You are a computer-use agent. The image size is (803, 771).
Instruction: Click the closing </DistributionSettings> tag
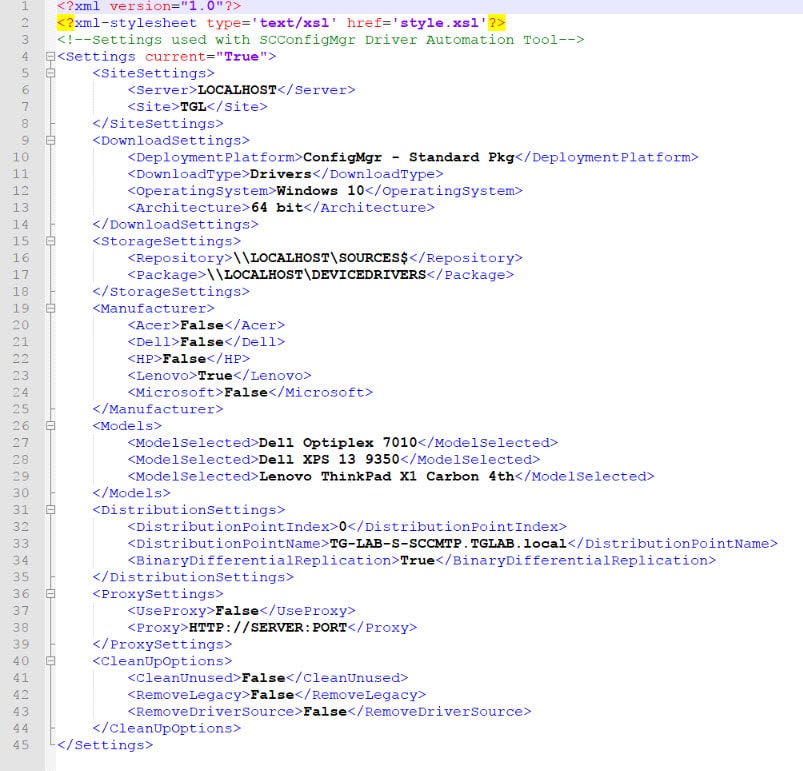tap(193, 577)
